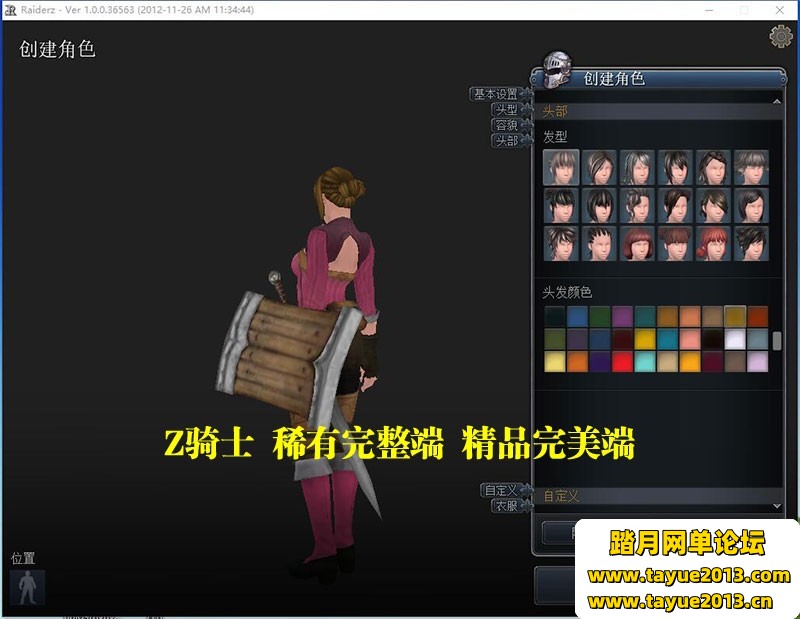
Task: Click the small scrollbar thumb beside swatches
Action: (777, 340)
